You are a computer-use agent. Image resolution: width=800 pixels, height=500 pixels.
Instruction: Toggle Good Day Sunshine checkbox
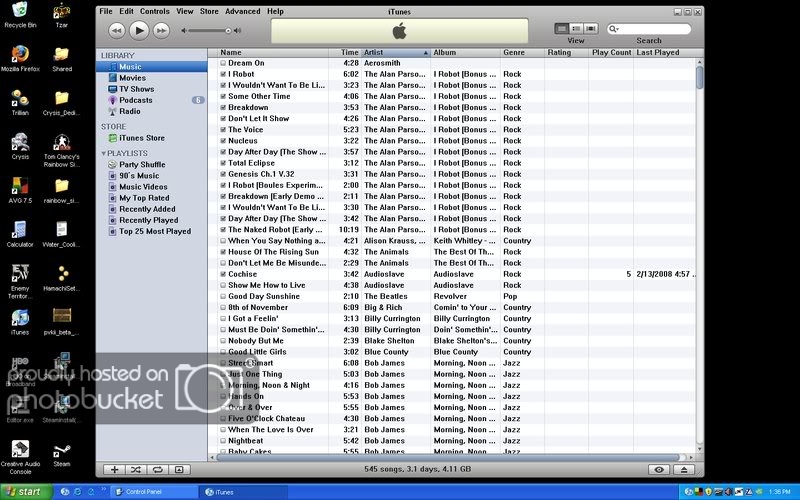pyautogui.click(x=223, y=296)
